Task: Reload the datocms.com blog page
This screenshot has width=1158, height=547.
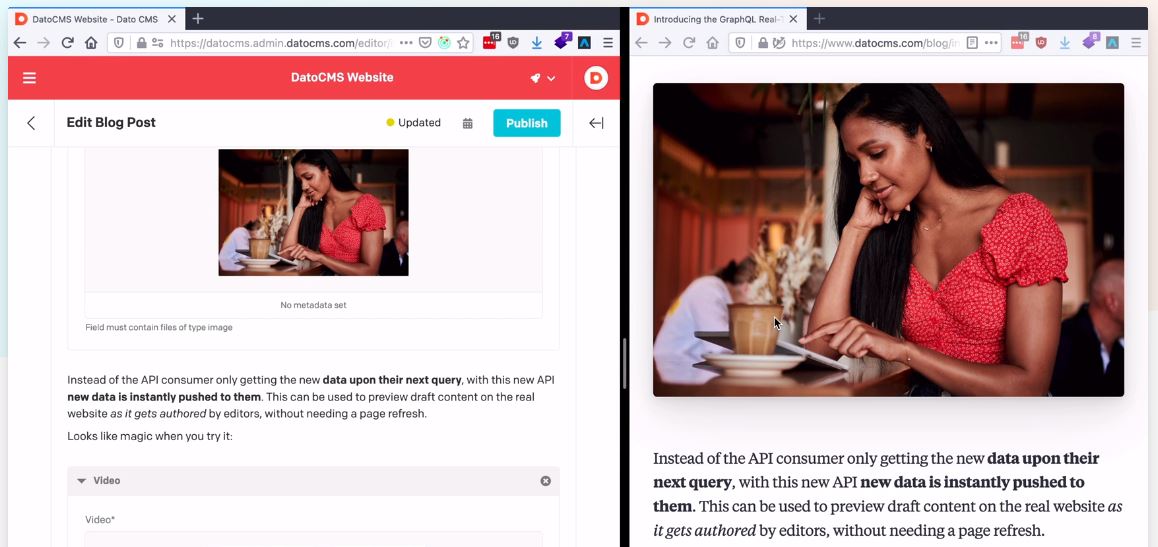Action: [689, 43]
